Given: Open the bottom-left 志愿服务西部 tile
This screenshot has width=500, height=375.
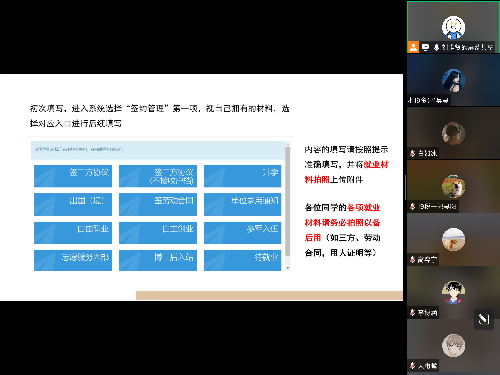Looking at the screenshot, I should (x=73, y=260).
